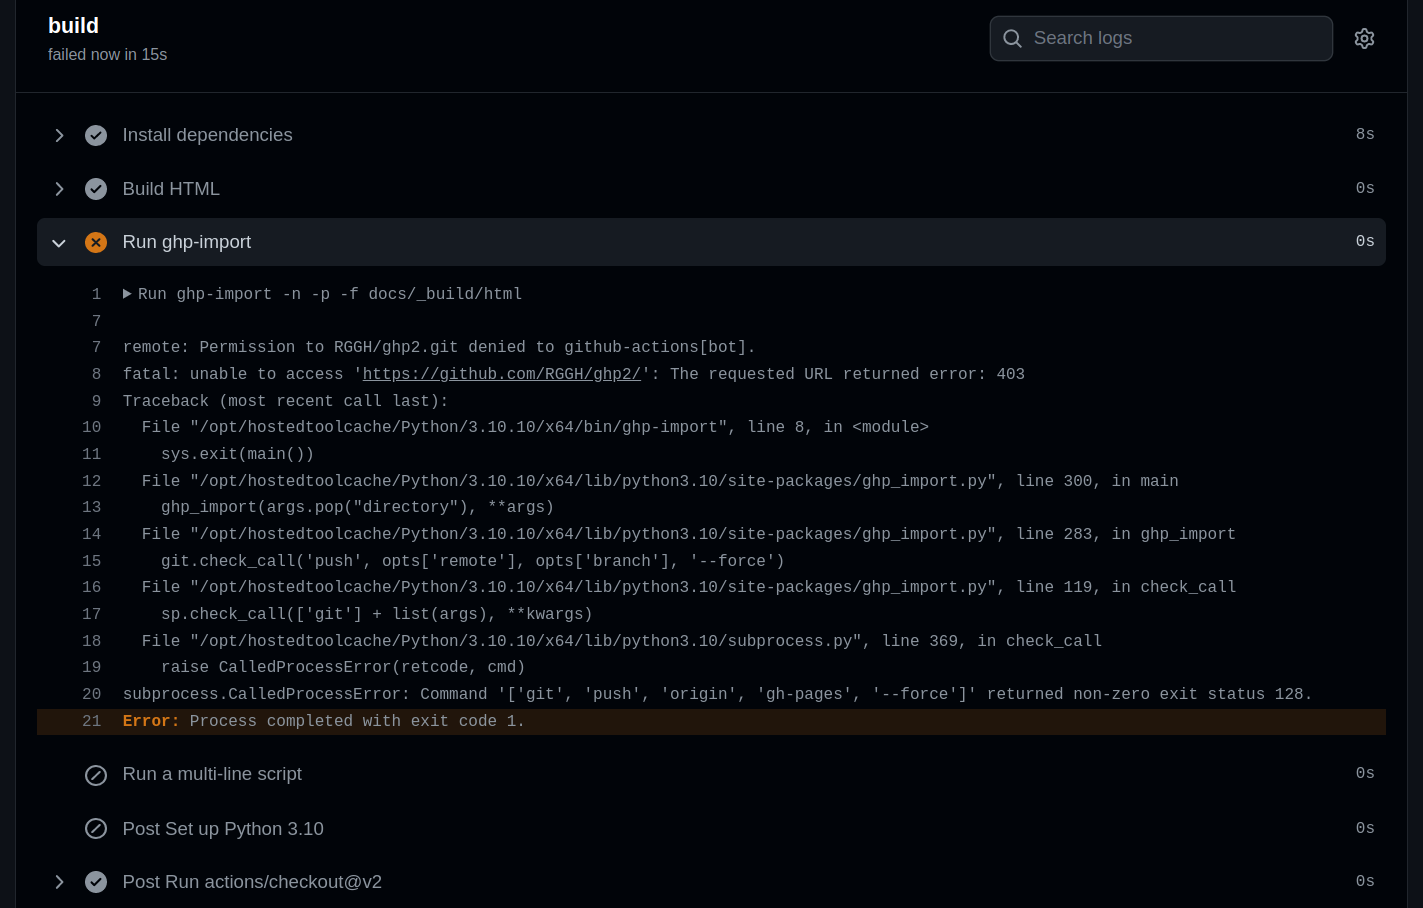Click the check icon on Post Run actions/checkout@v2
The height and width of the screenshot is (908, 1423).
tap(96, 882)
